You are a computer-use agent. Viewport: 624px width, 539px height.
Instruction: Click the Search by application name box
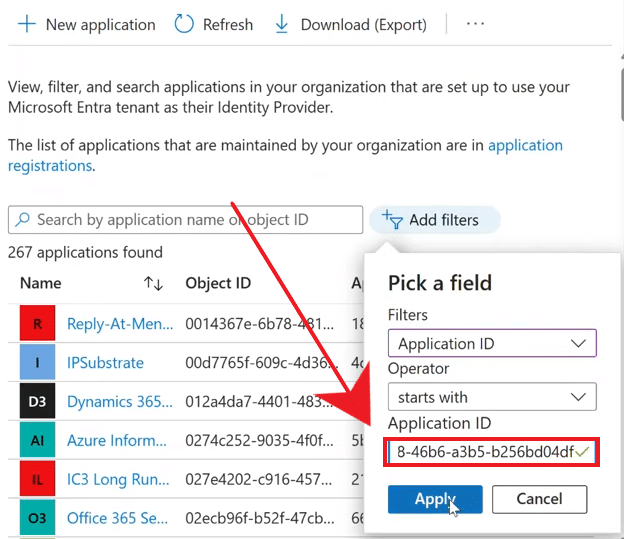point(186,220)
